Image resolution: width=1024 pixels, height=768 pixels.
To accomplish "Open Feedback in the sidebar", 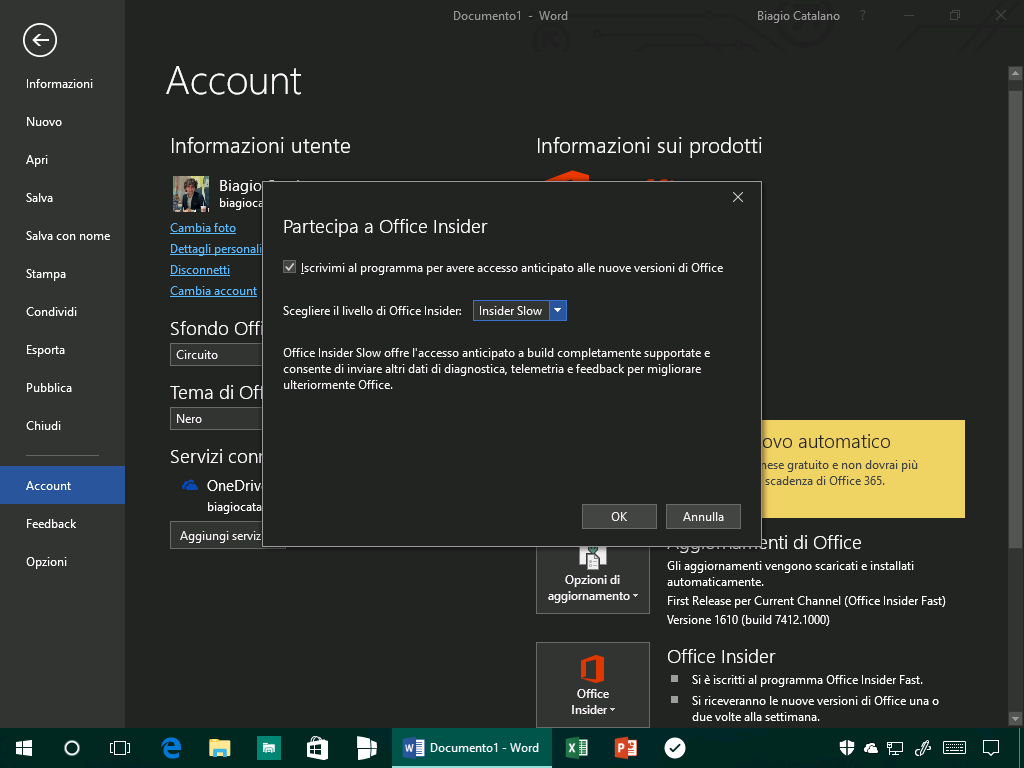I will click(x=51, y=524).
